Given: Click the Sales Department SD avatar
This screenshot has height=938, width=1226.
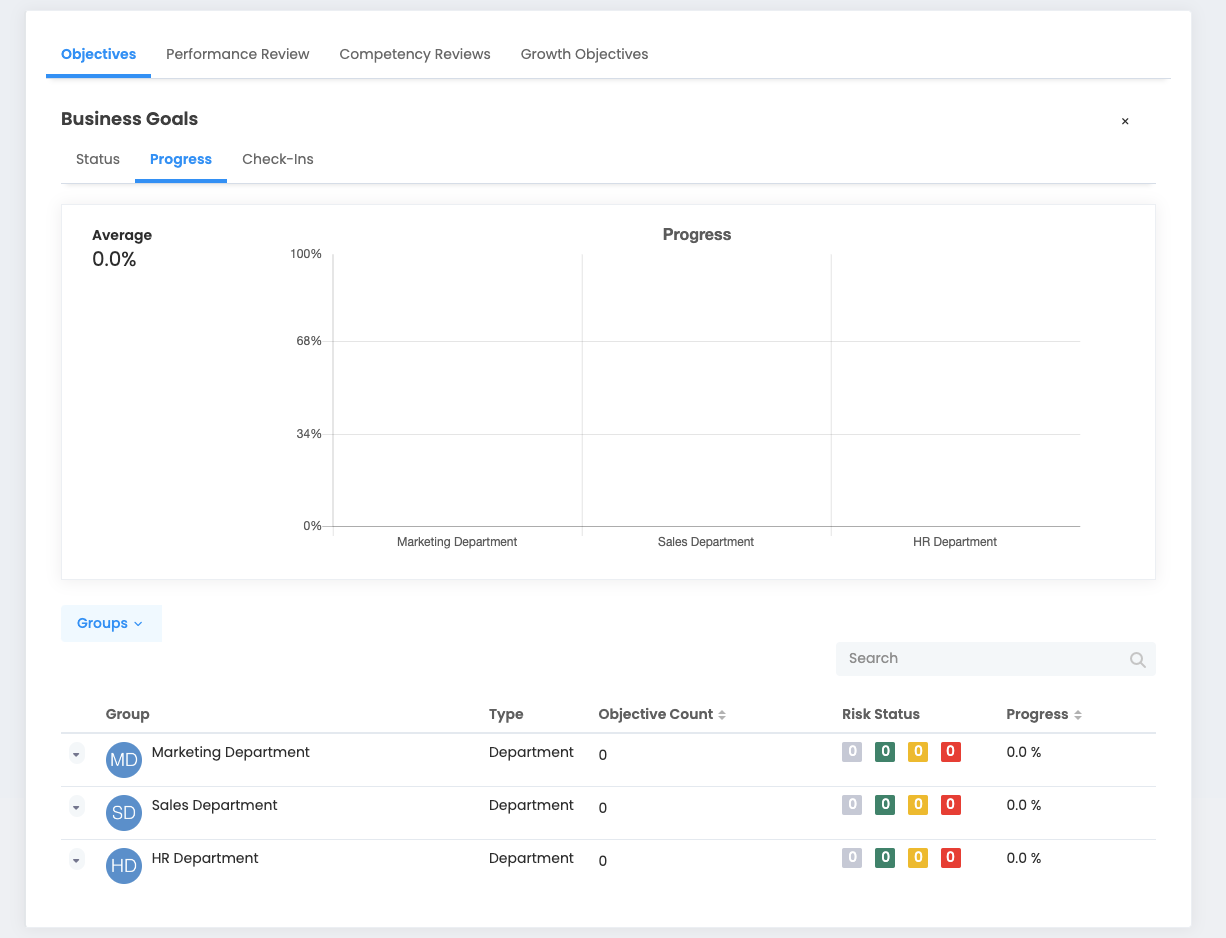Looking at the screenshot, I should pos(124,813).
